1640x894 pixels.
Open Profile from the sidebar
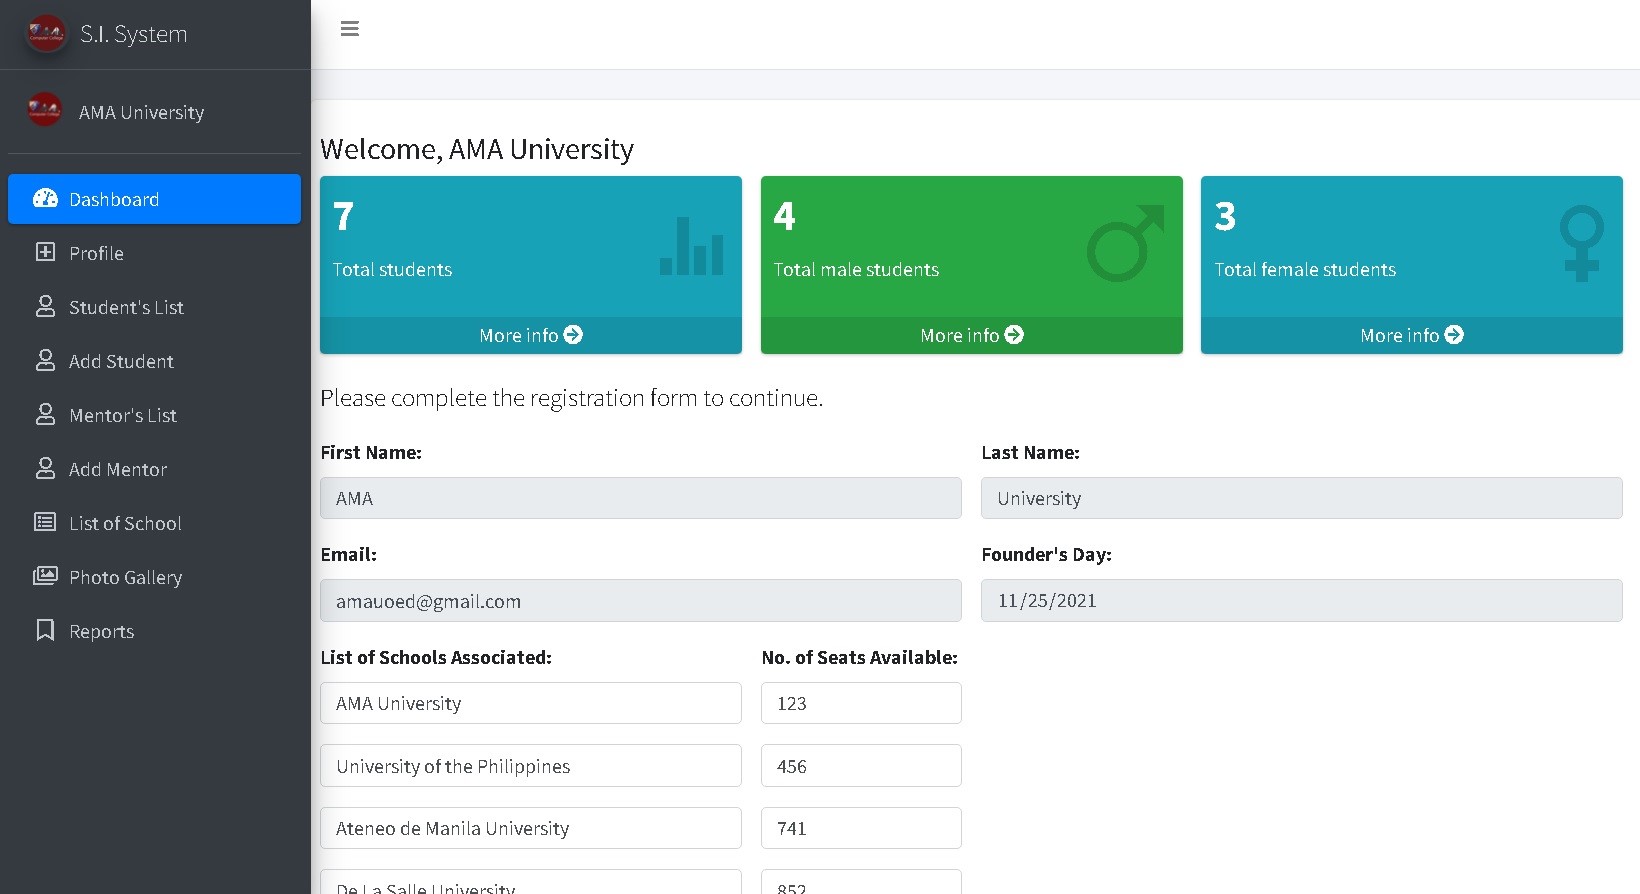[x=96, y=253]
